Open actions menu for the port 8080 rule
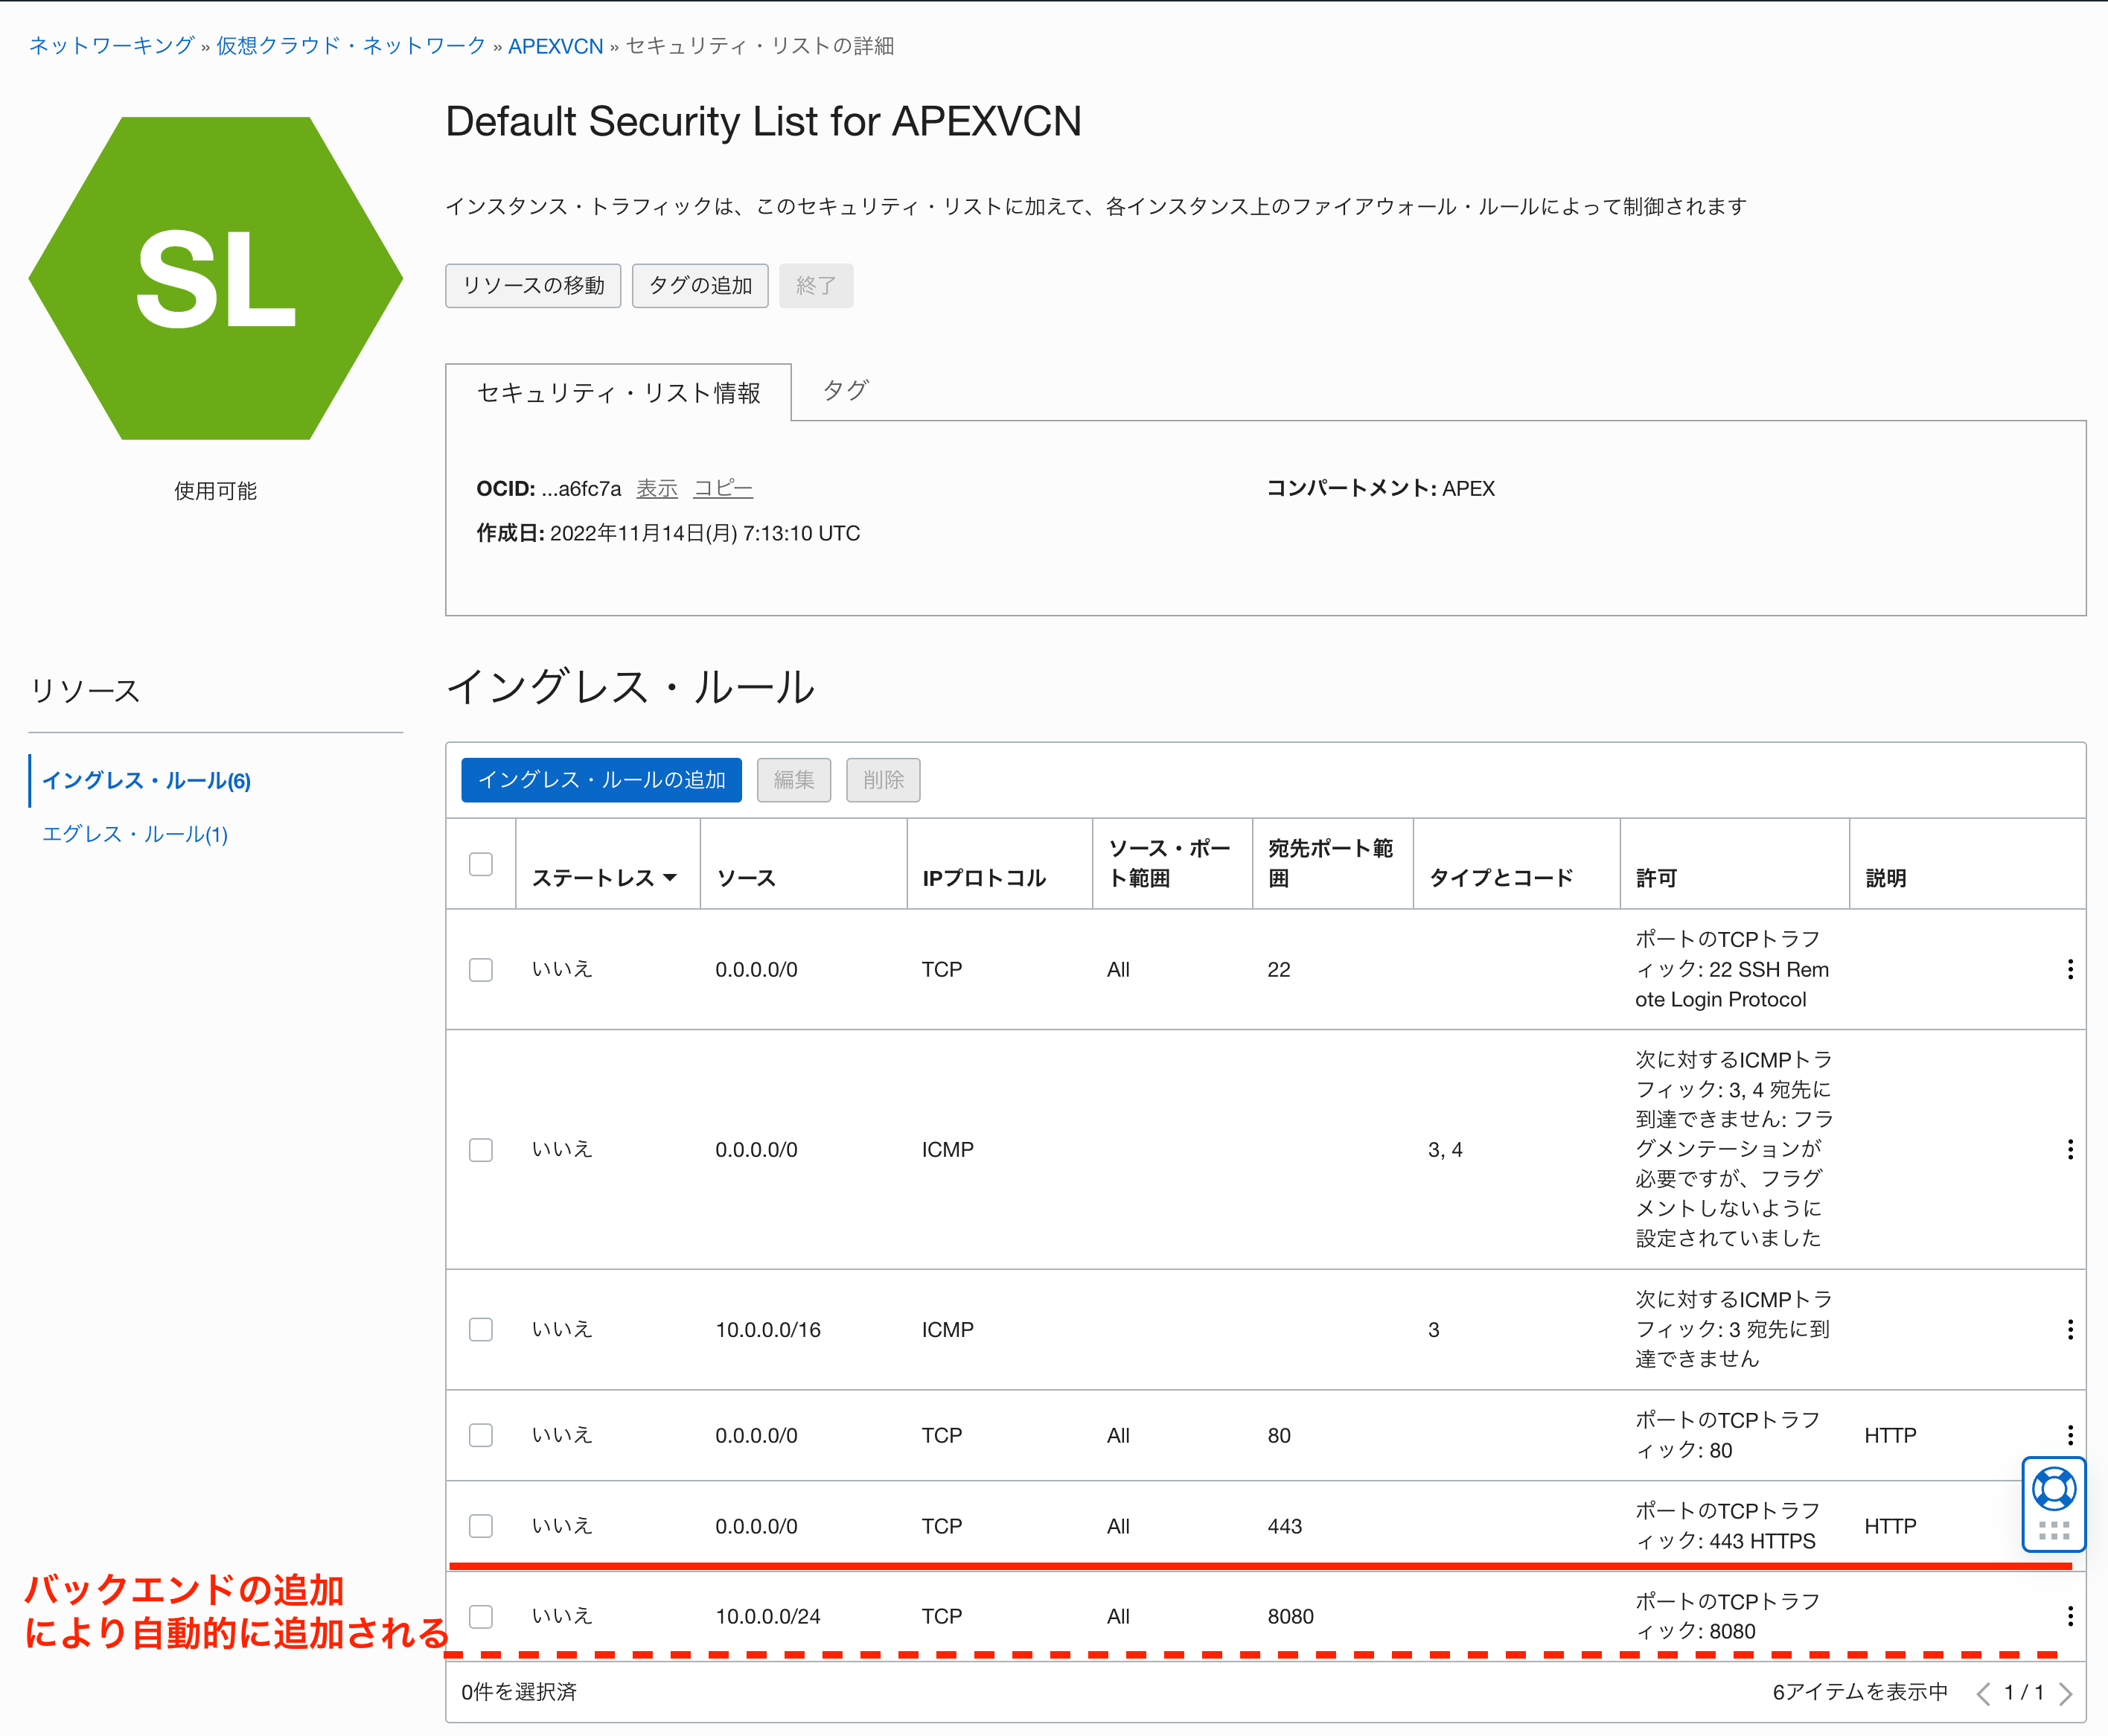Viewport: 2108px width, 1736px height. [2069, 1616]
